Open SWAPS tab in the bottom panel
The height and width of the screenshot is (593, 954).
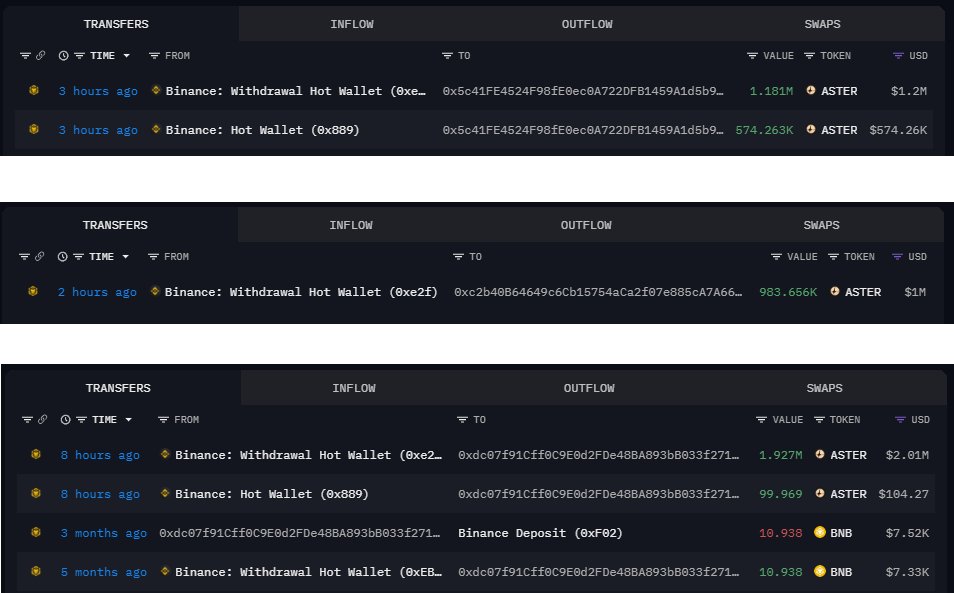pyautogui.click(x=824, y=388)
